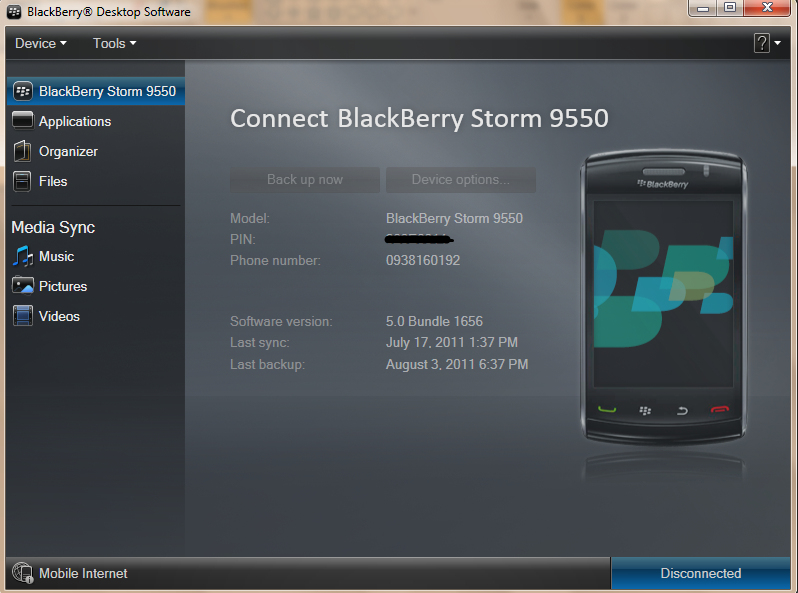The width and height of the screenshot is (798, 593).
Task: Close the BlackBerry Desktop Software window
Action: [x=767, y=8]
